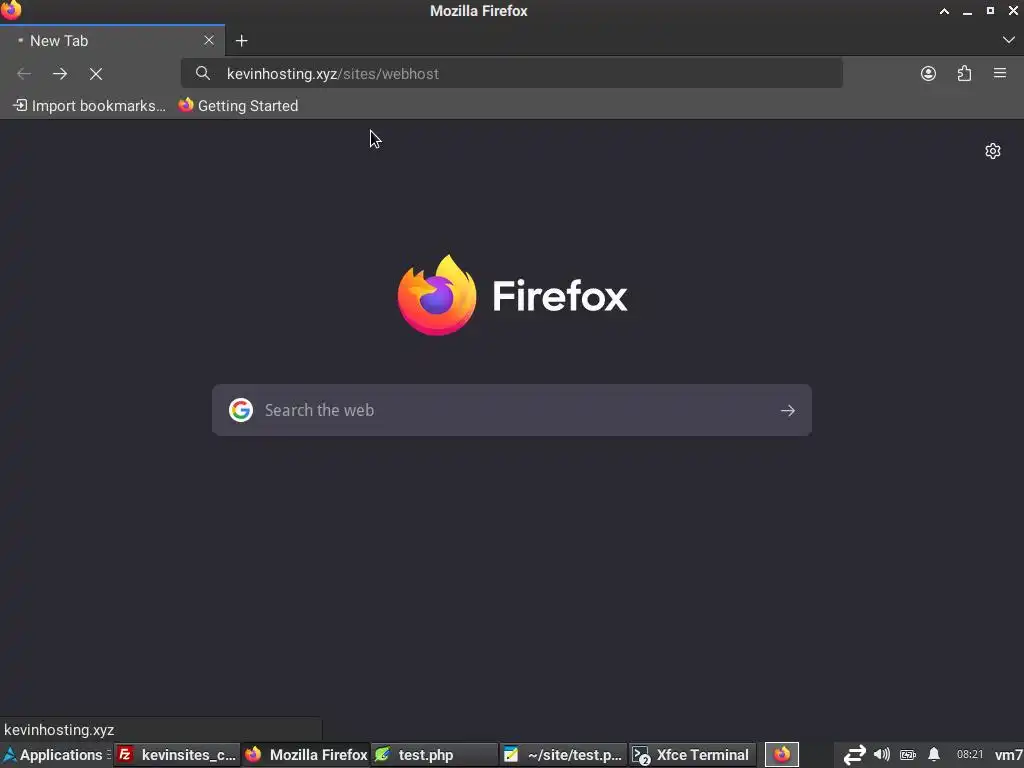Select Mozilla Firefox in the taskbar
Screen dimensions: 1024x768
click(x=306, y=755)
